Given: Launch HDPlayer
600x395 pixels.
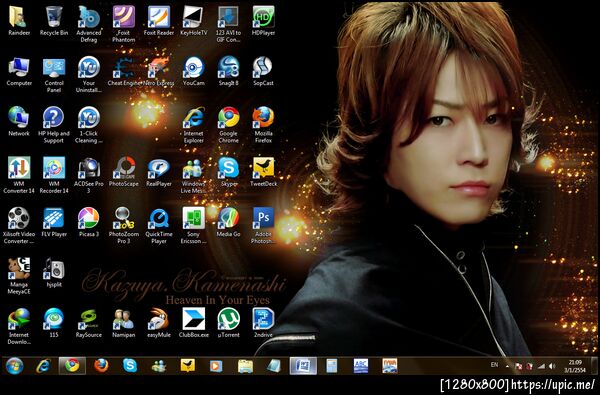Looking at the screenshot, I should pos(263,21).
